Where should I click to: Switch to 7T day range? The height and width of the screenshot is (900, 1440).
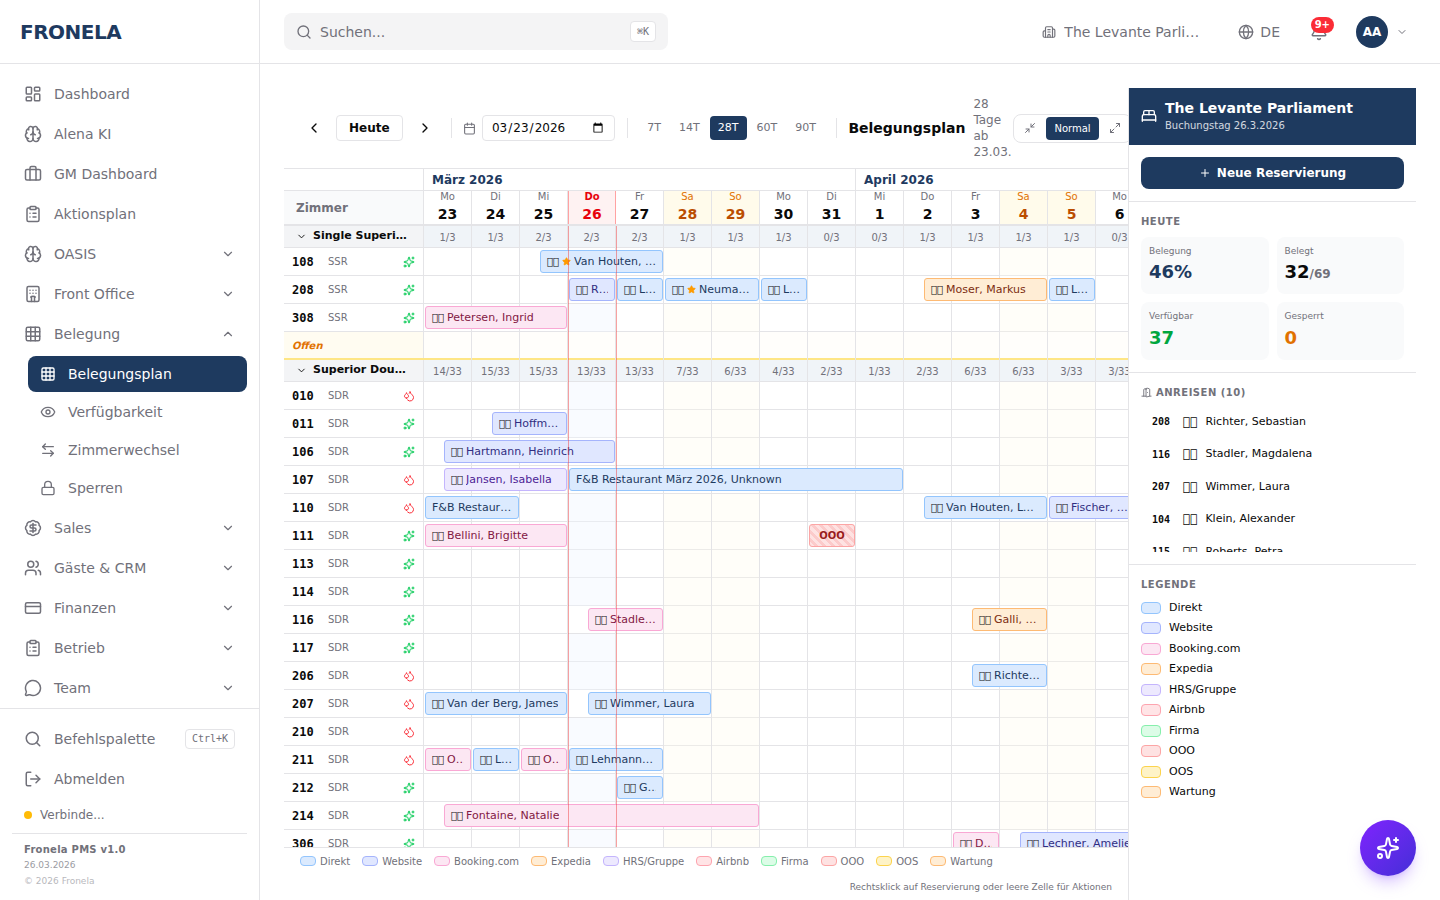click(654, 128)
